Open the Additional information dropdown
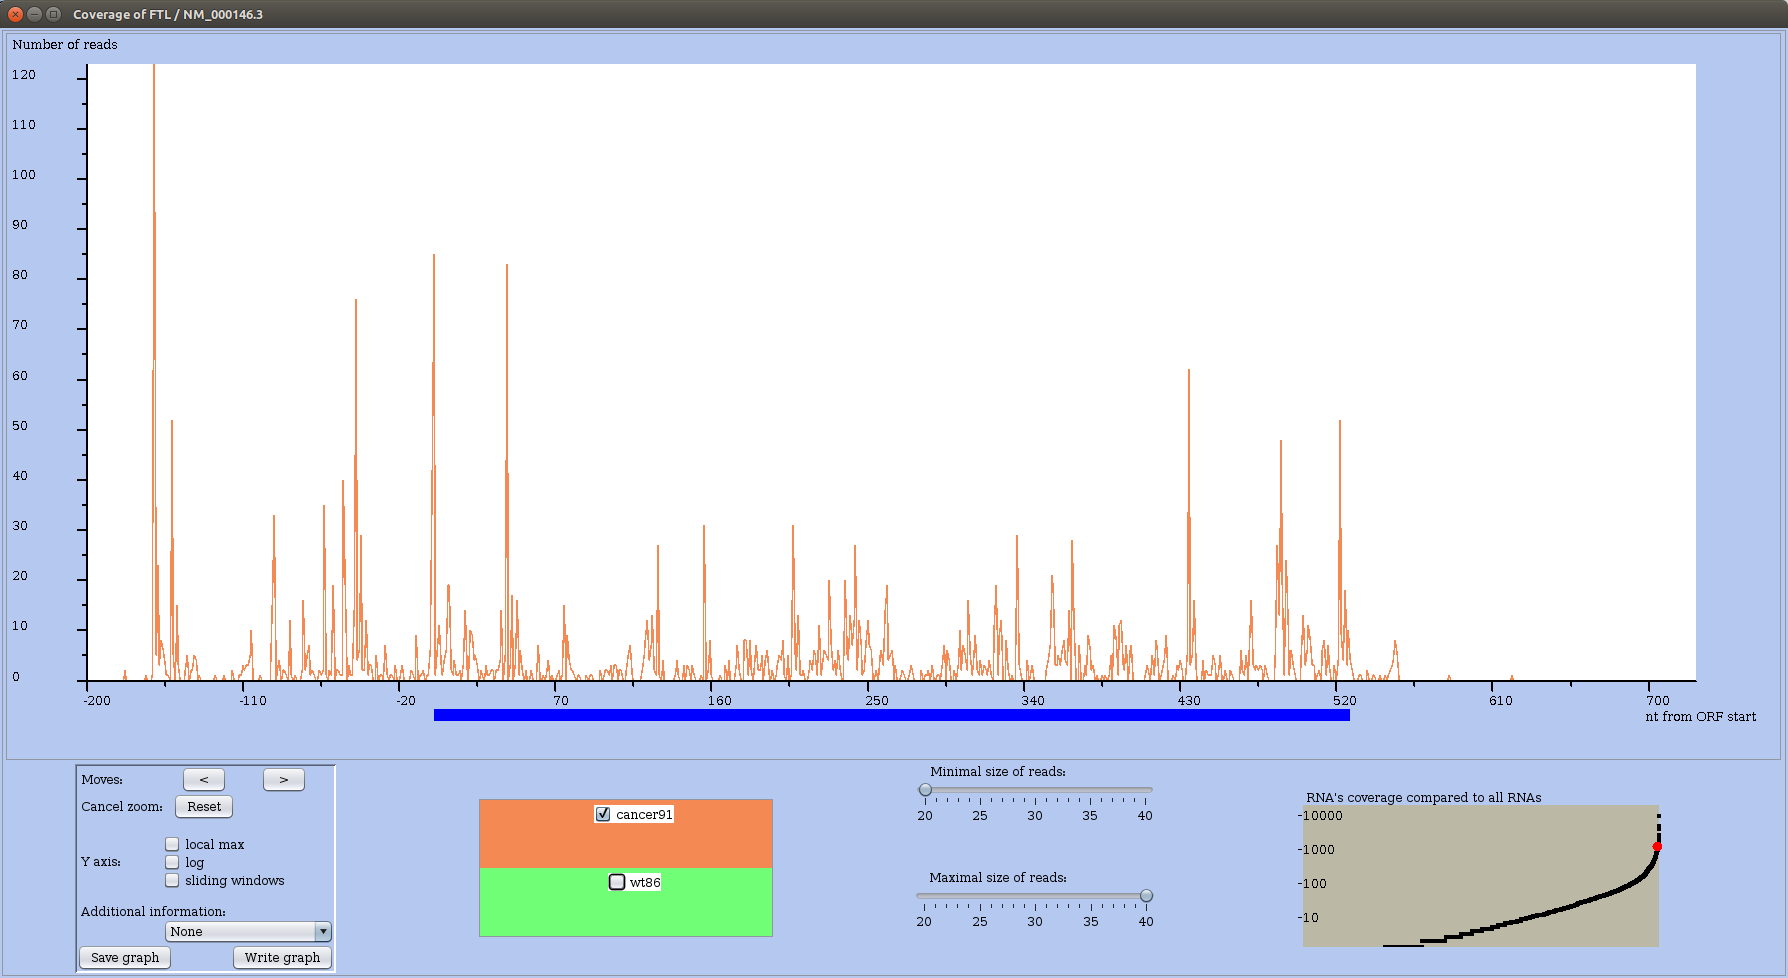Screen dimensions: 1788x978 point(248,932)
